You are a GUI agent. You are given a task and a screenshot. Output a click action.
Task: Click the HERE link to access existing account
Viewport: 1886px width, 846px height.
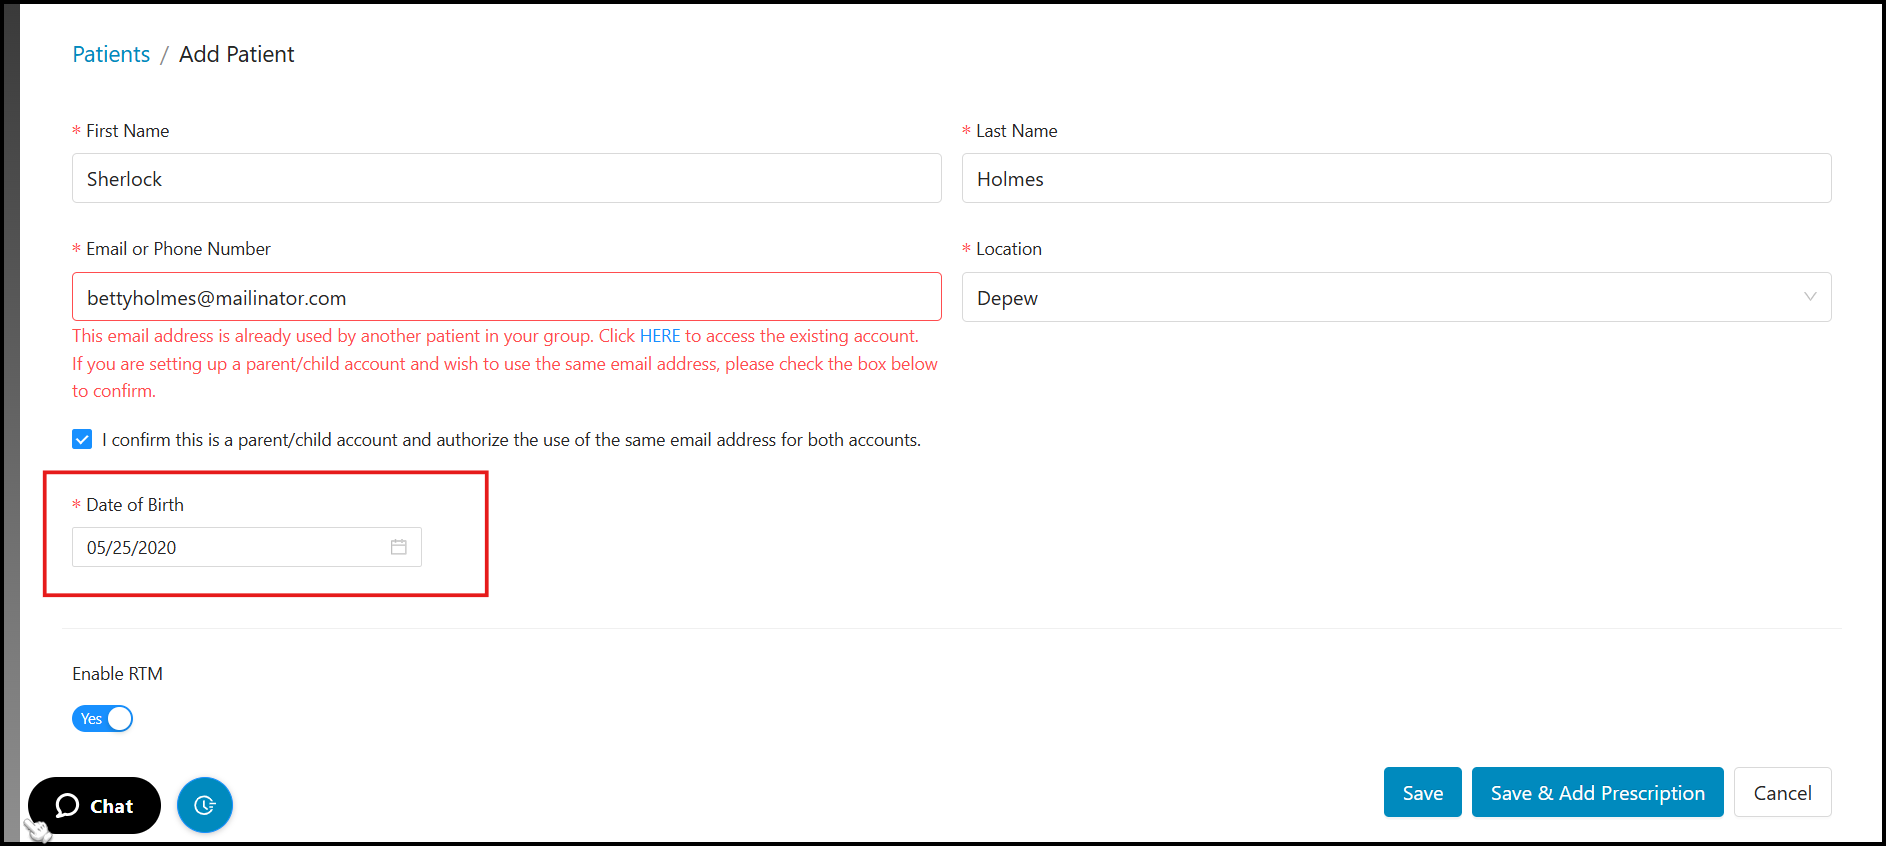click(x=660, y=336)
